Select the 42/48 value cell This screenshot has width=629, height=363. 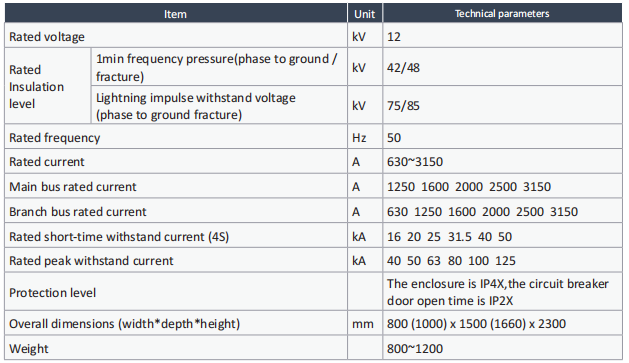(502, 67)
